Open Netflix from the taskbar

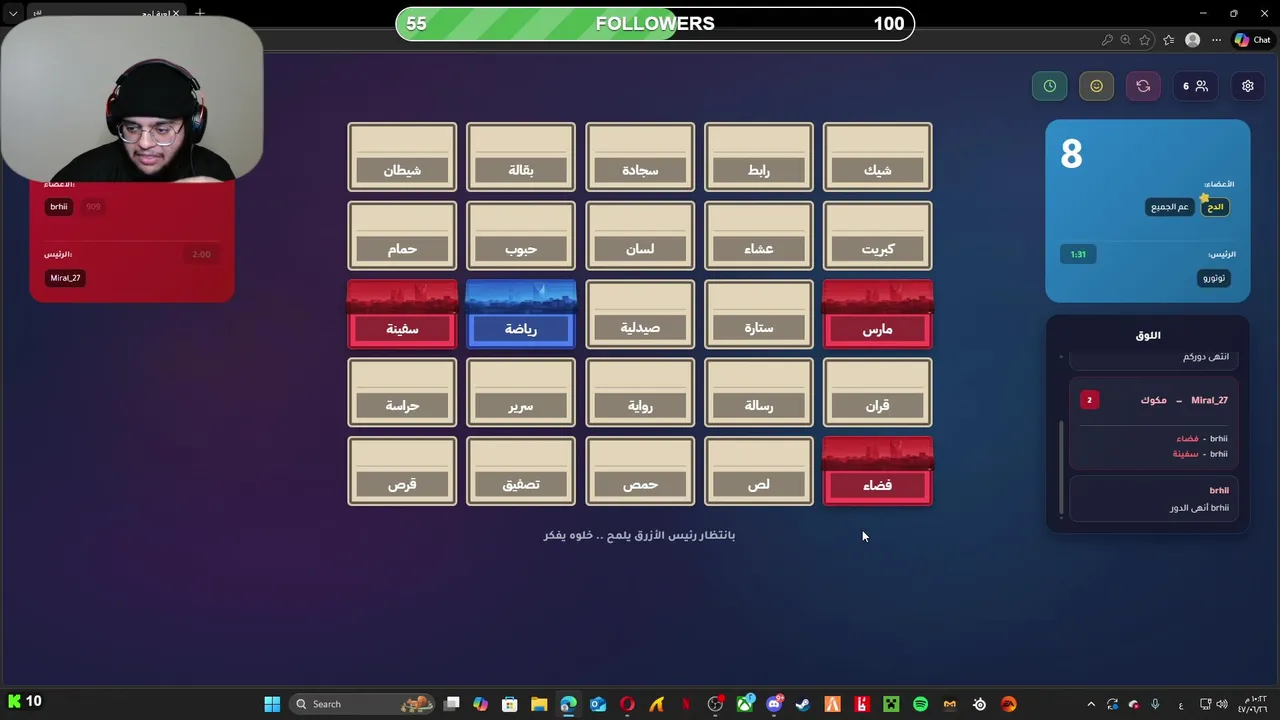(686, 704)
